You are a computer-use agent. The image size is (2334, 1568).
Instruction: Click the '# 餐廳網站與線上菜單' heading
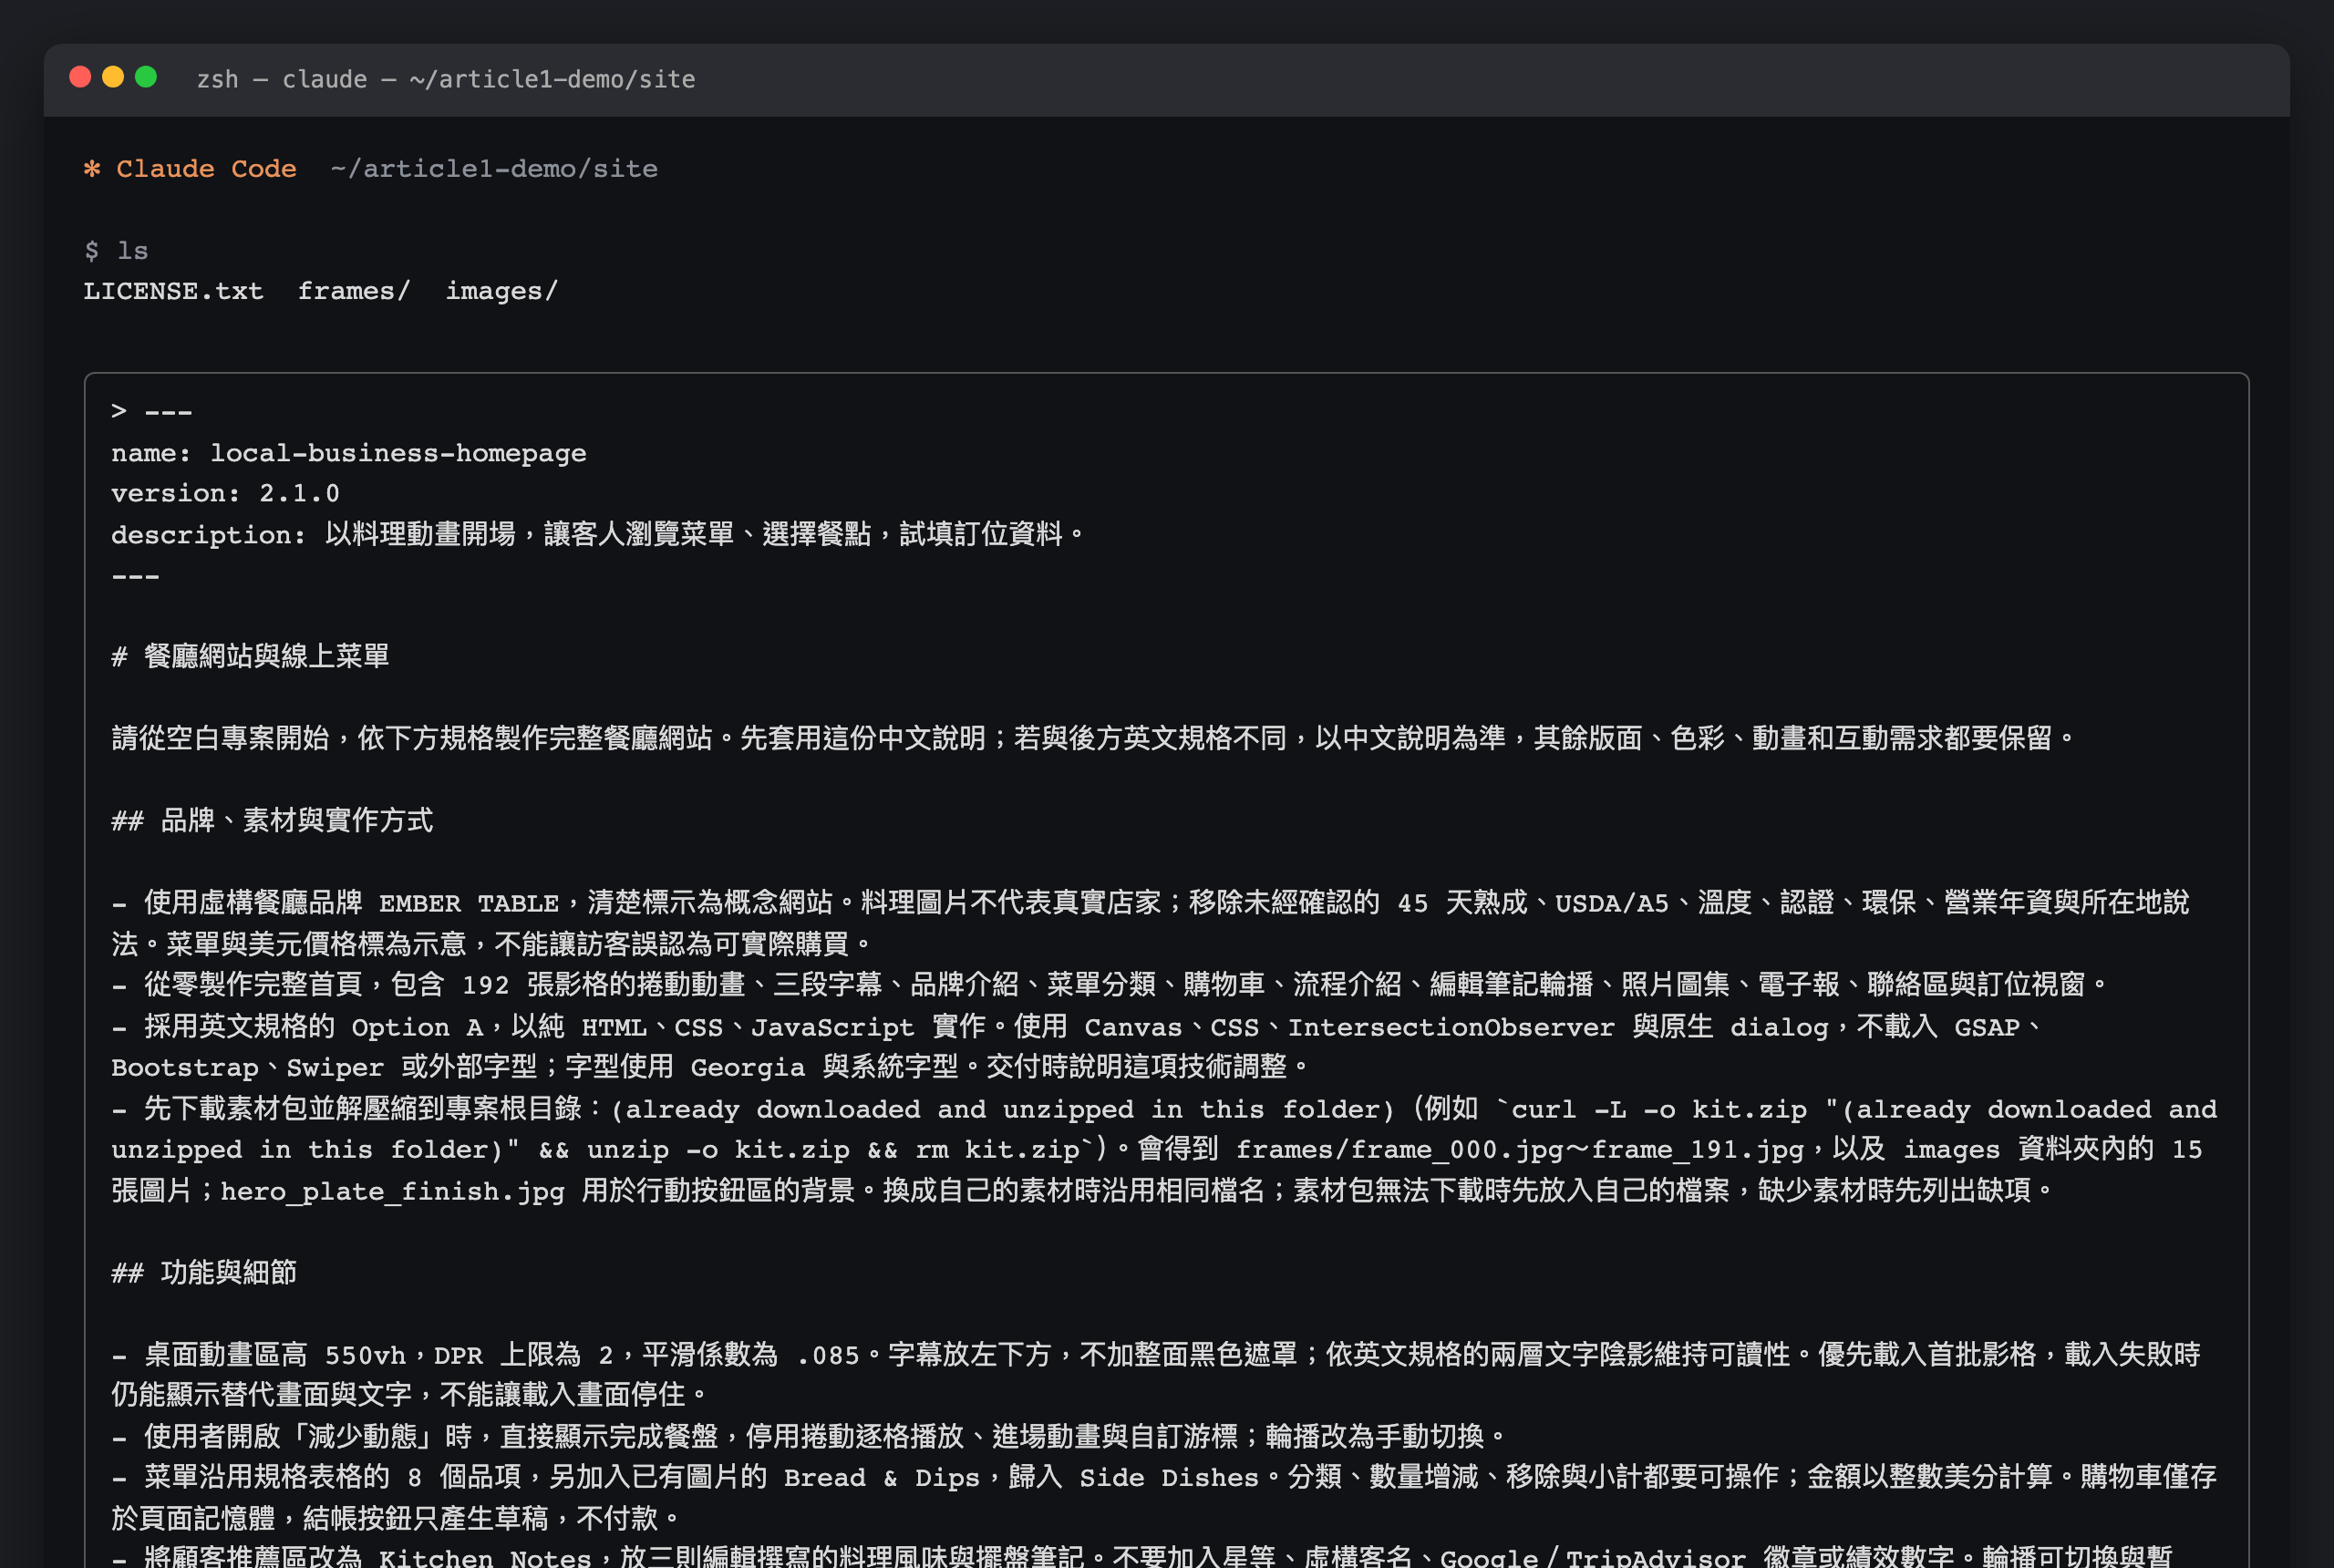click(250, 656)
